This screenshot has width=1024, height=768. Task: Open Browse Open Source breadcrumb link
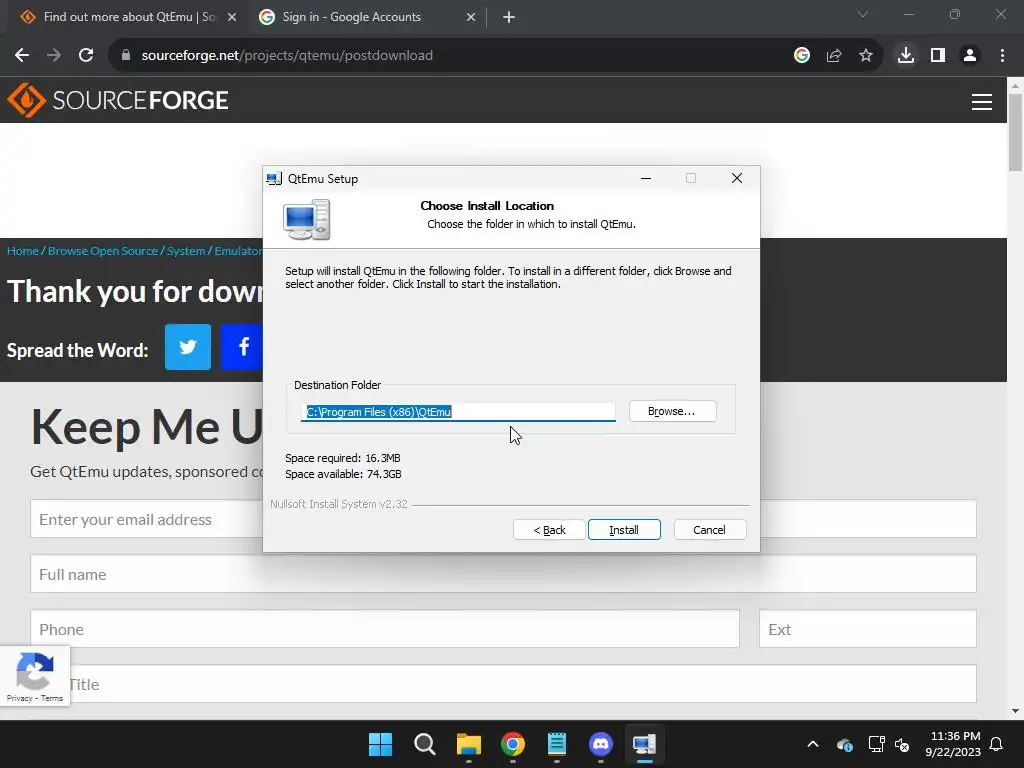point(103,251)
